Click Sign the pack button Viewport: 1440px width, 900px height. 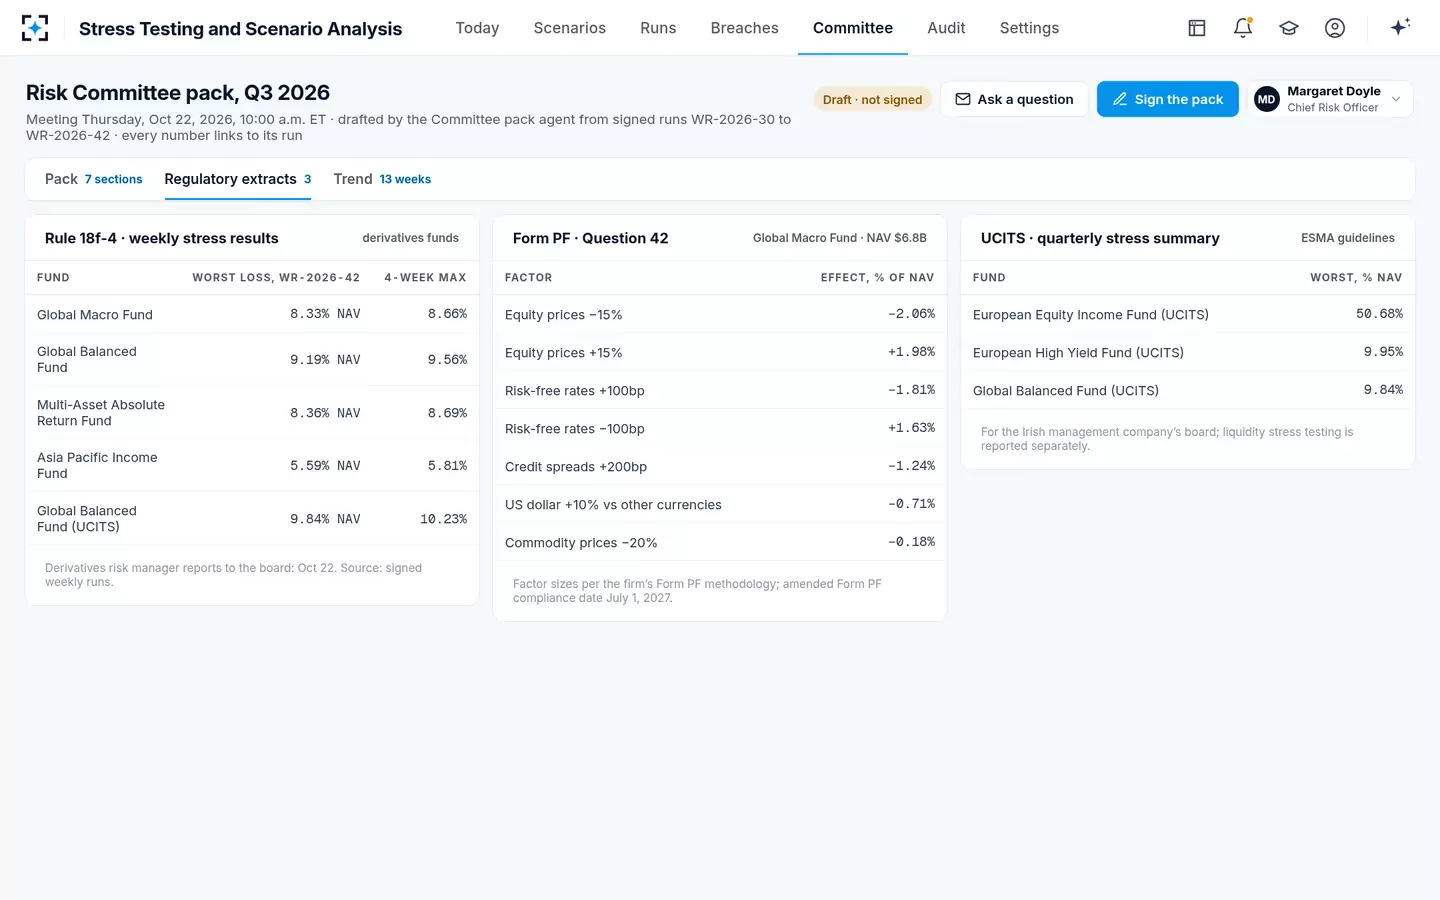click(x=1168, y=99)
